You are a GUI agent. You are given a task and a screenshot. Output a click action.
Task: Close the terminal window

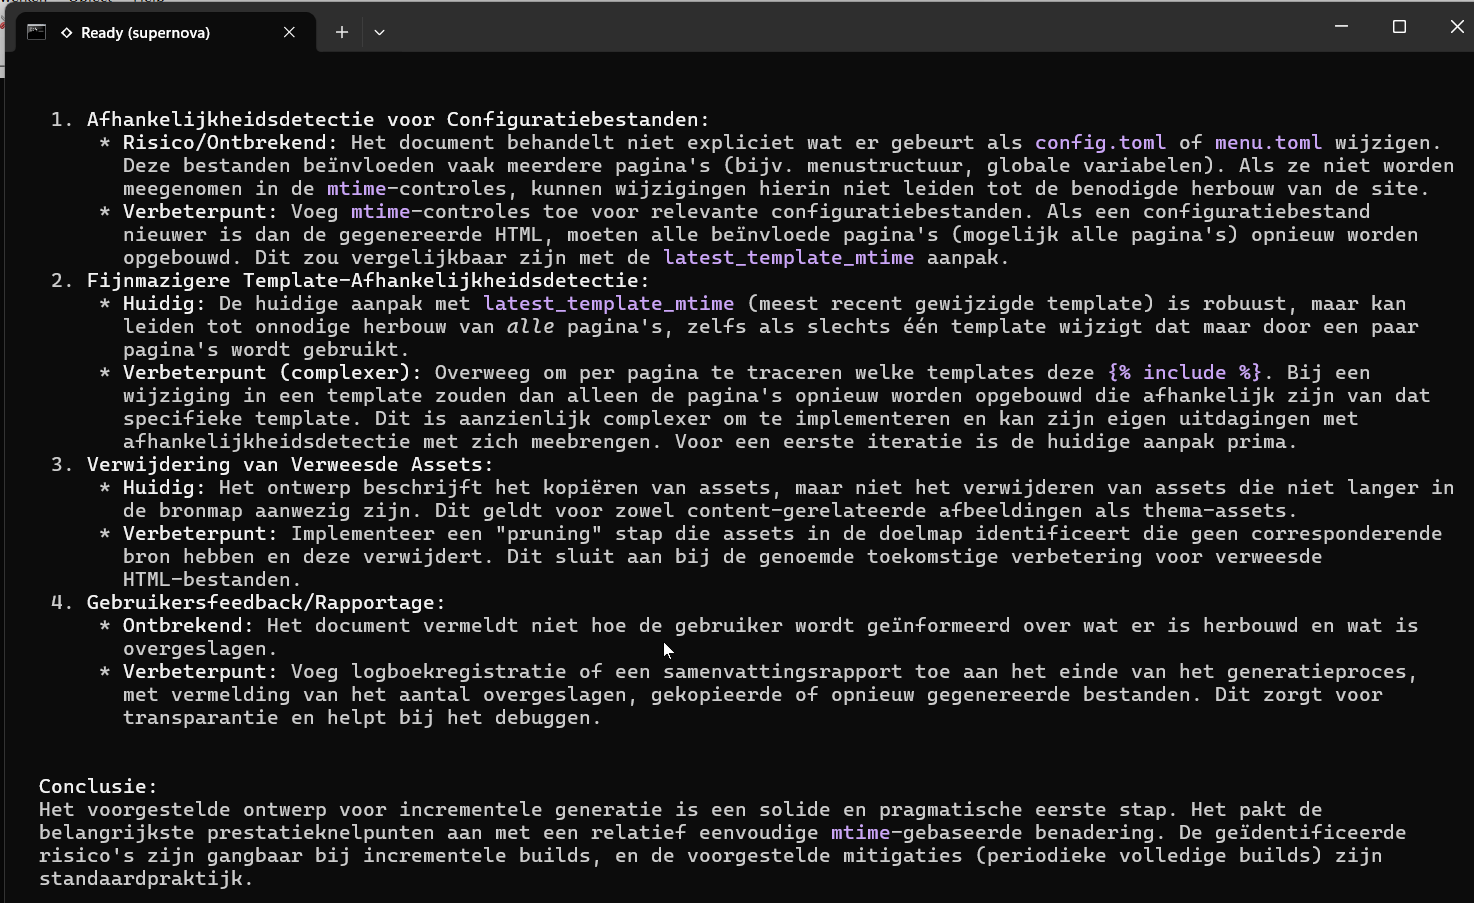tap(1456, 27)
